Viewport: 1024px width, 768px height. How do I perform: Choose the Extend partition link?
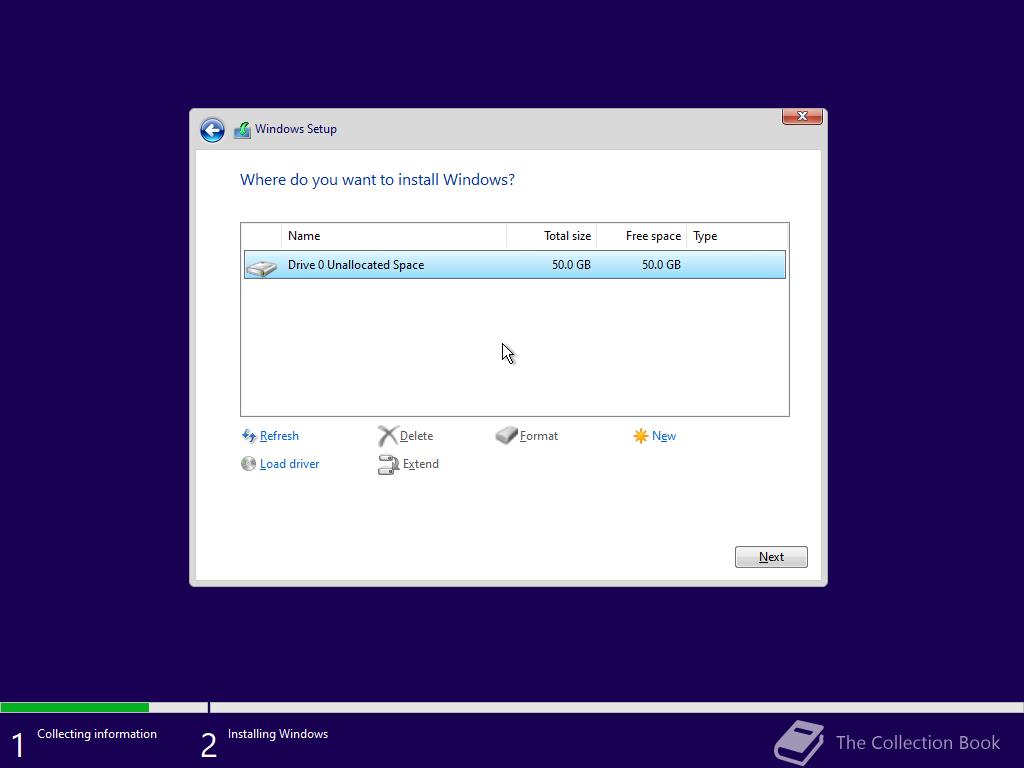click(421, 464)
